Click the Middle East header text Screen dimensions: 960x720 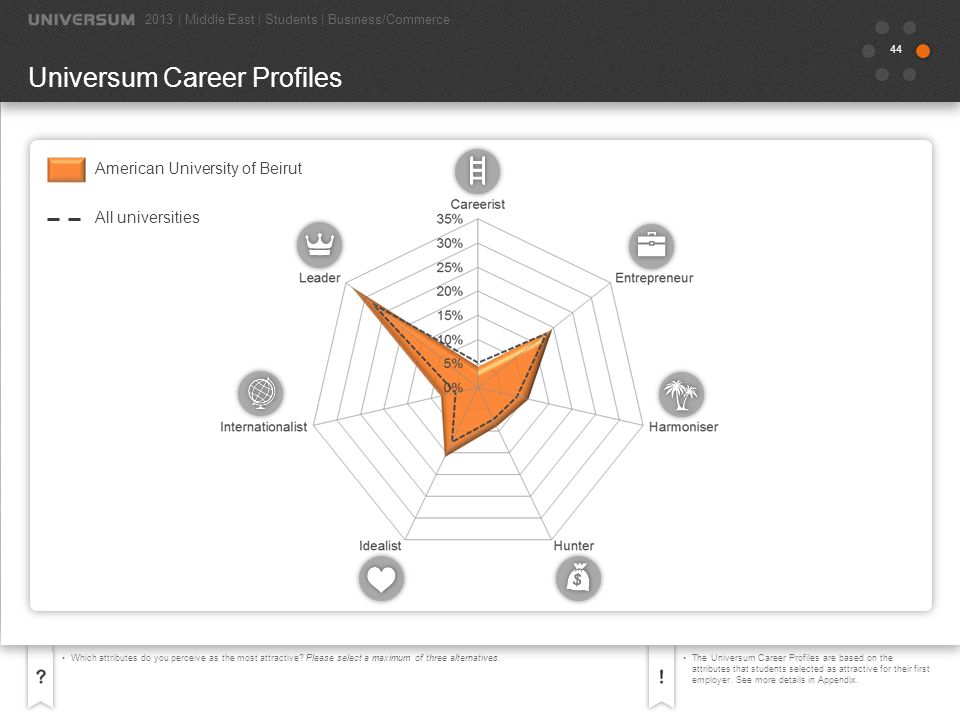click(219, 20)
